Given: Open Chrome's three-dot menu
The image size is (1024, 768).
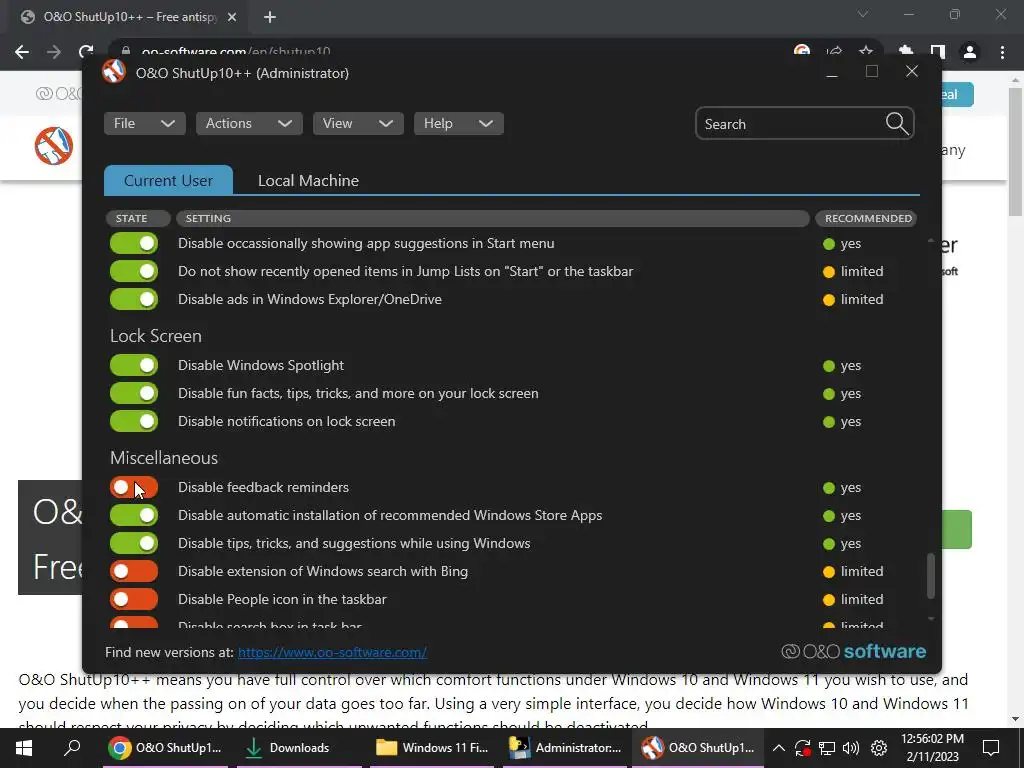Looking at the screenshot, I should [x=1002, y=52].
